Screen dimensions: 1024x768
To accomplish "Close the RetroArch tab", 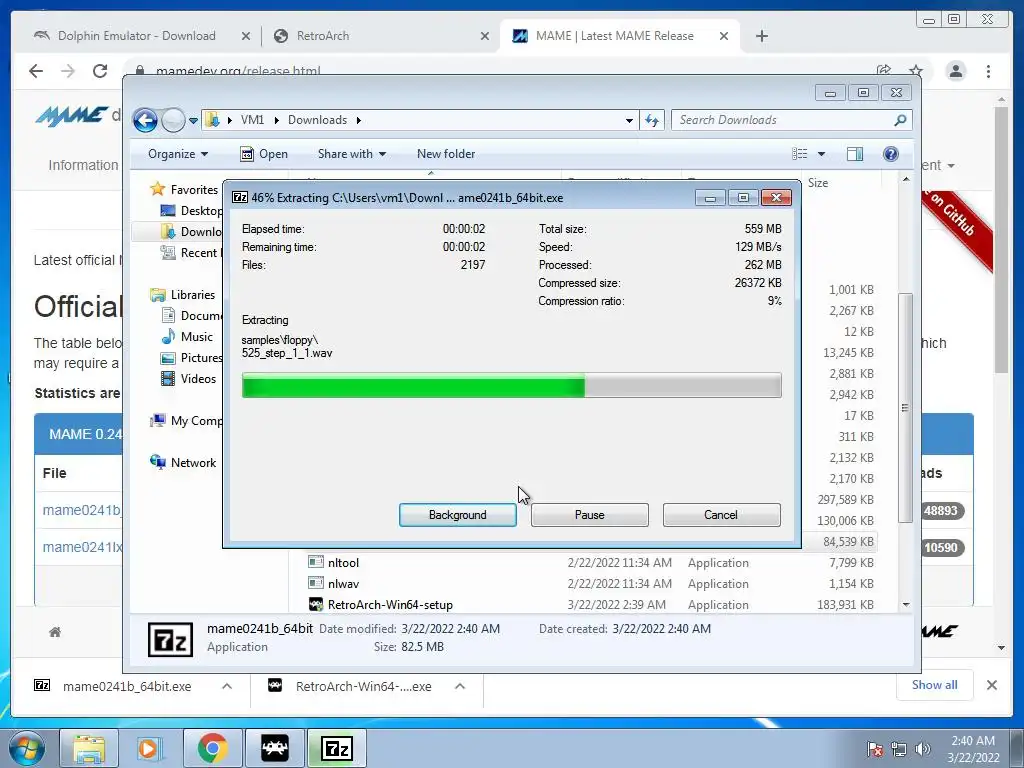I will pyautogui.click(x=485, y=37).
